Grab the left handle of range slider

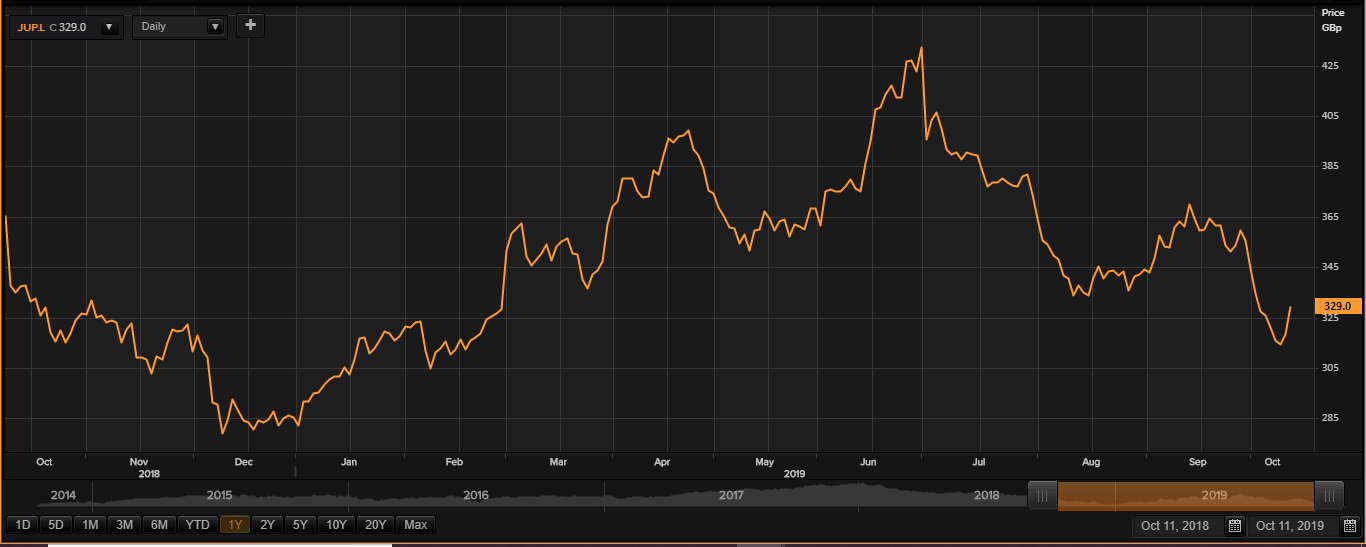click(1043, 495)
